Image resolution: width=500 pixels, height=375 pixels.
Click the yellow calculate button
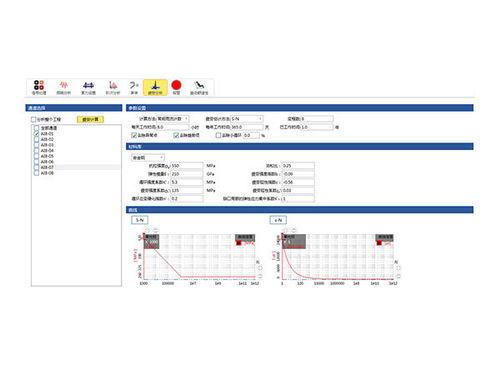click(x=90, y=119)
